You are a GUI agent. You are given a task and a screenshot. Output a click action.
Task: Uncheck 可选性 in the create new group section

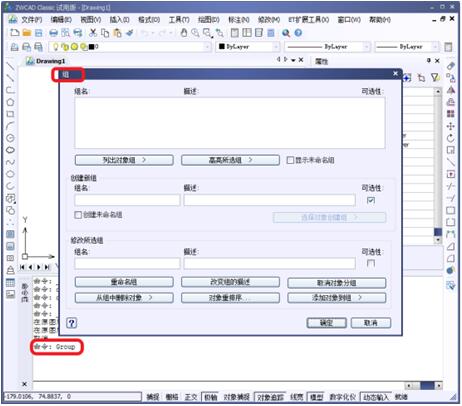(x=371, y=200)
